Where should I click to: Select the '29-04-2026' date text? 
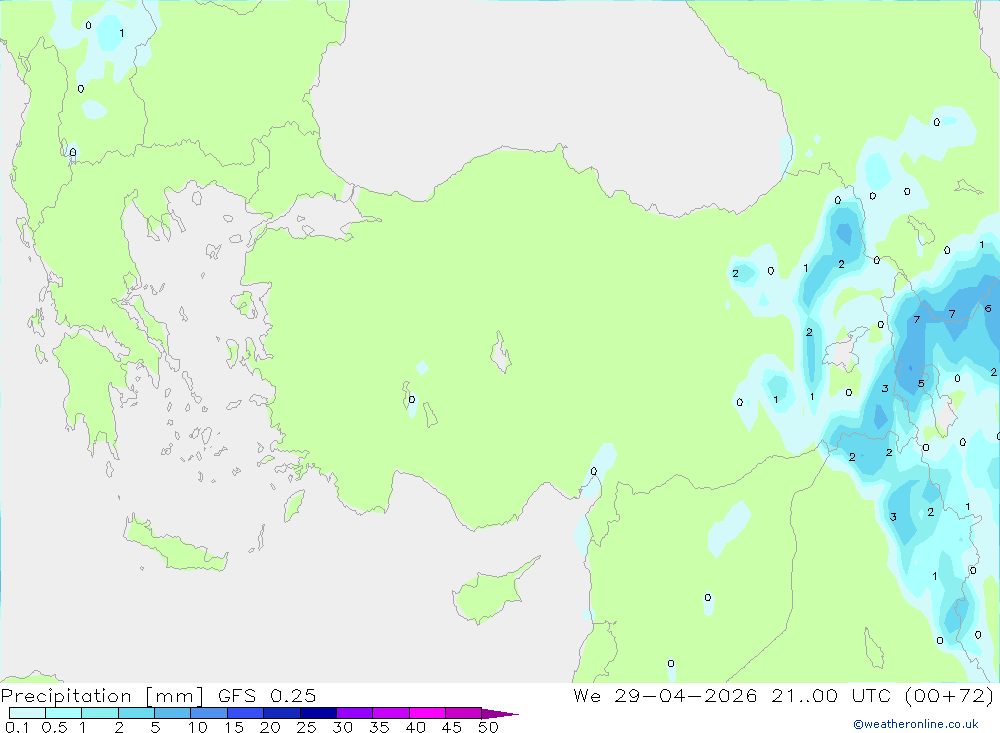coord(686,695)
